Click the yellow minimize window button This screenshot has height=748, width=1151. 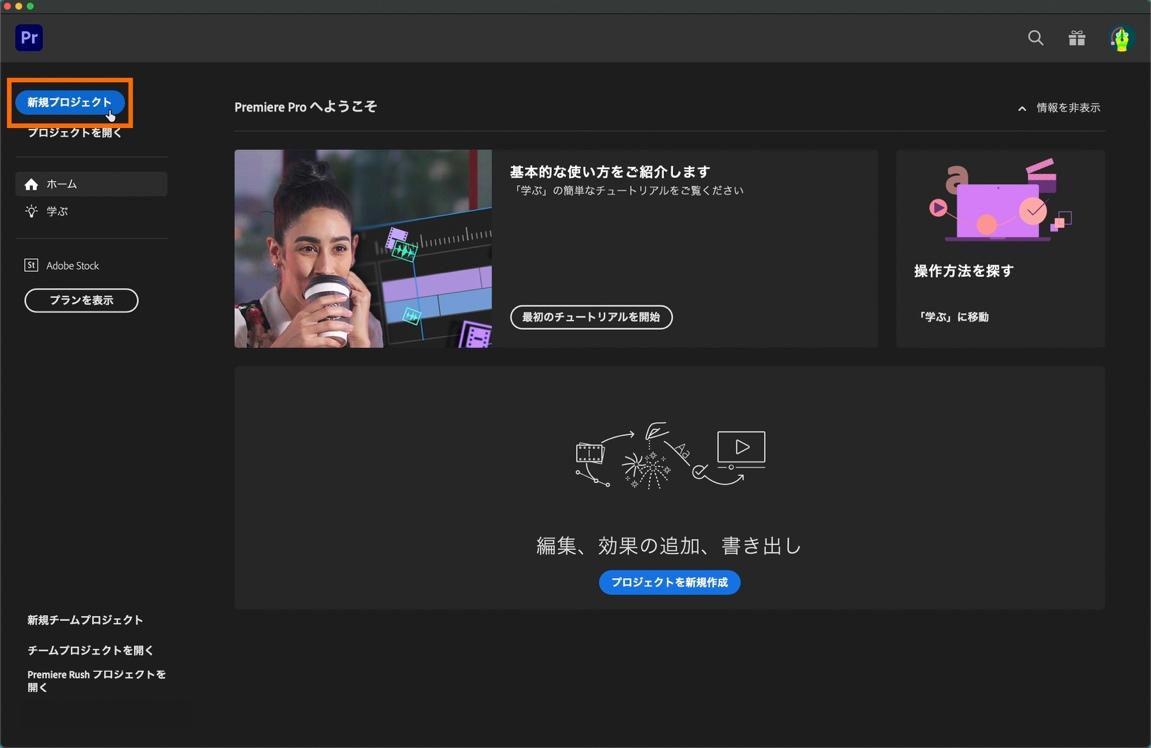coord(19,6)
